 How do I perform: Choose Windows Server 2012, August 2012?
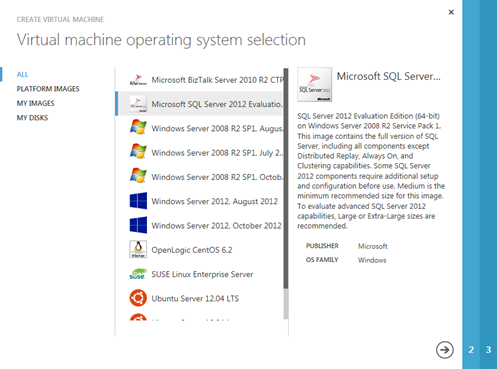click(x=200, y=201)
